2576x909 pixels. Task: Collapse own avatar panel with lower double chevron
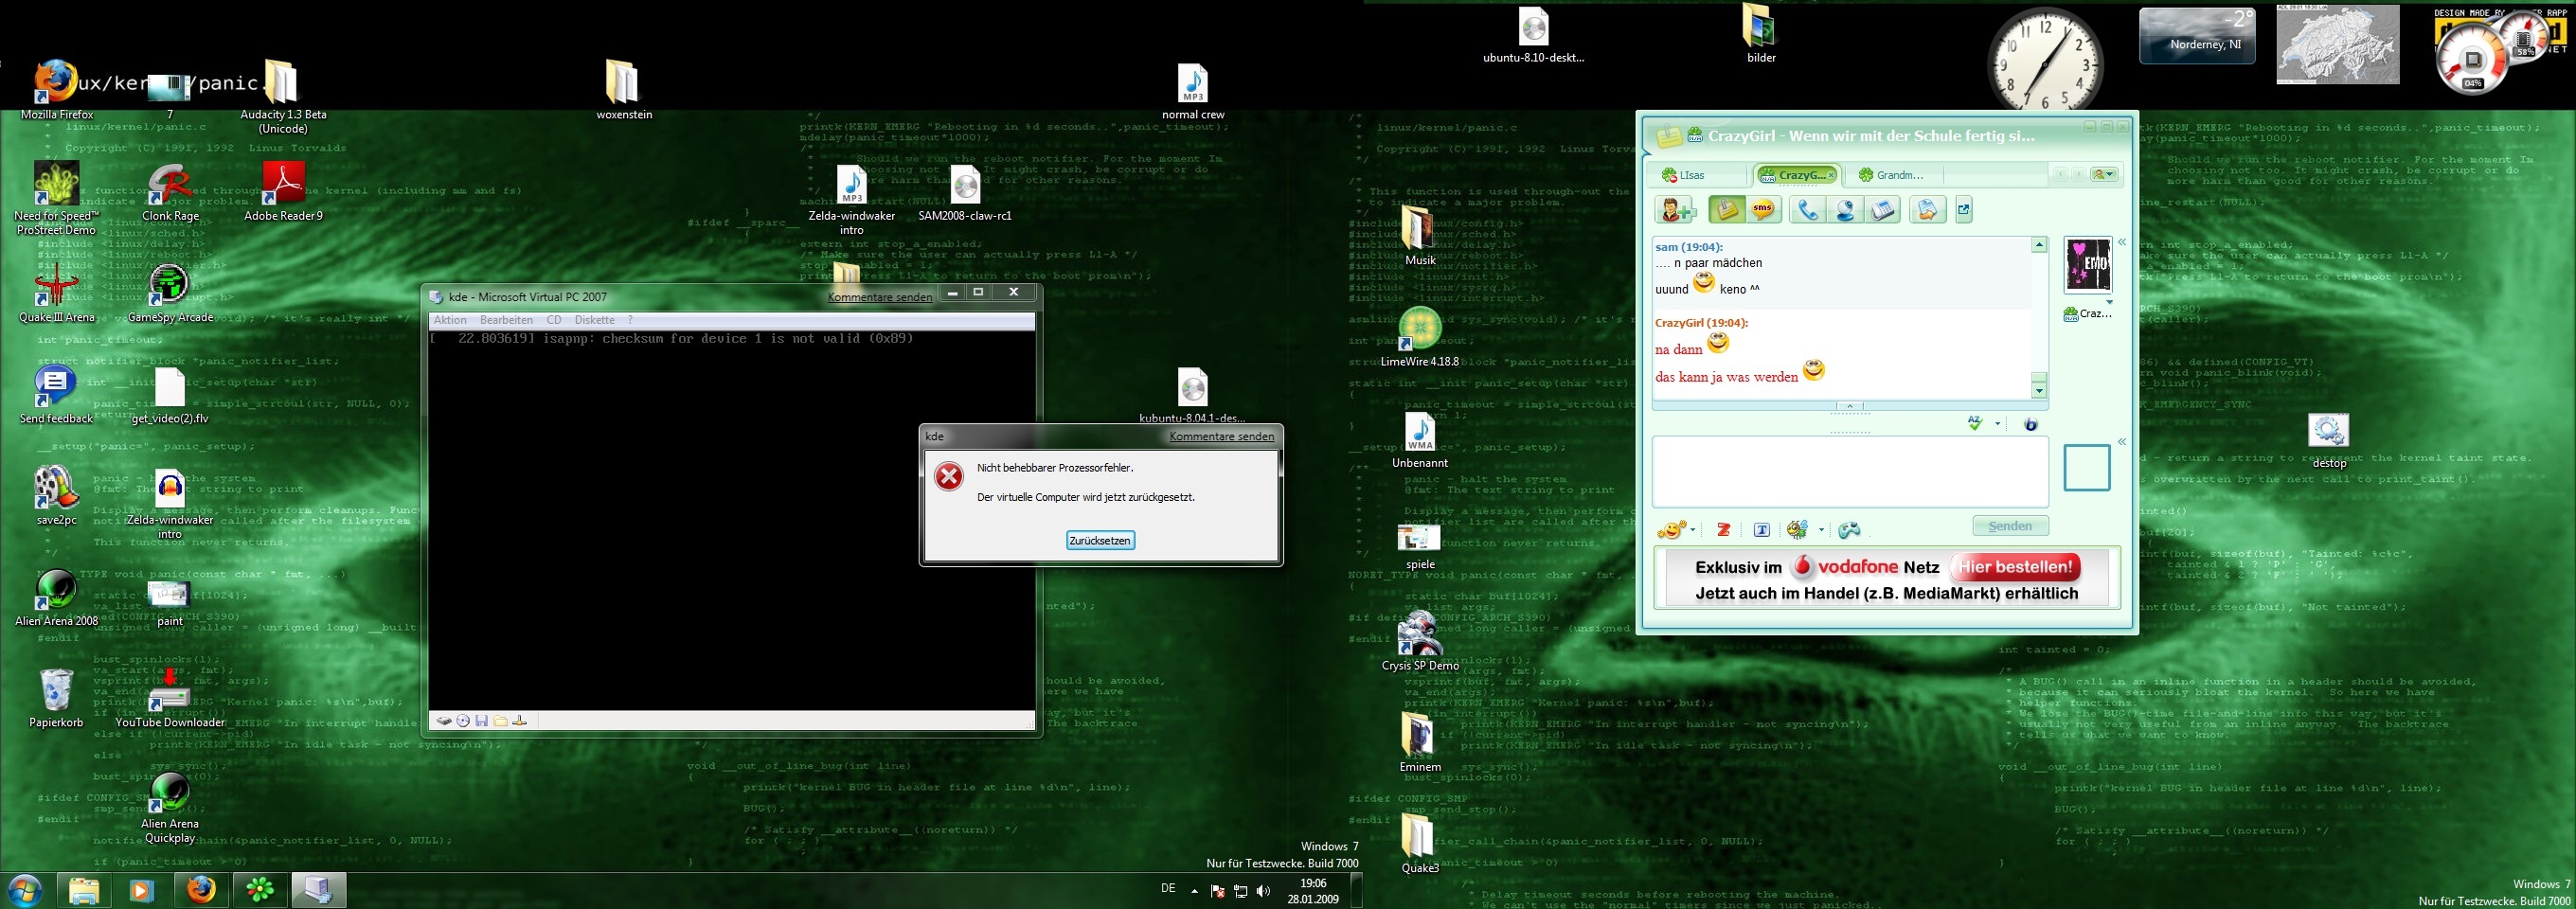click(x=2122, y=441)
